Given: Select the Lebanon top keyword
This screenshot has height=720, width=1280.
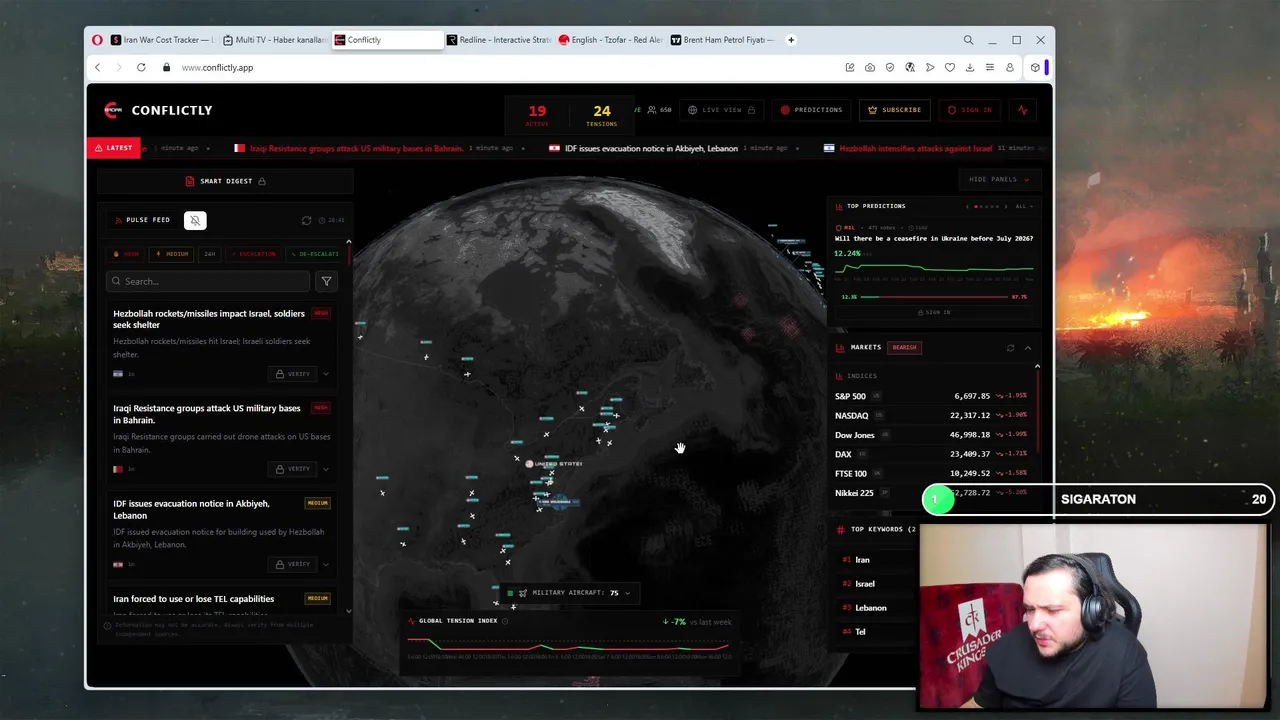Looking at the screenshot, I should pyautogui.click(x=870, y=608).
